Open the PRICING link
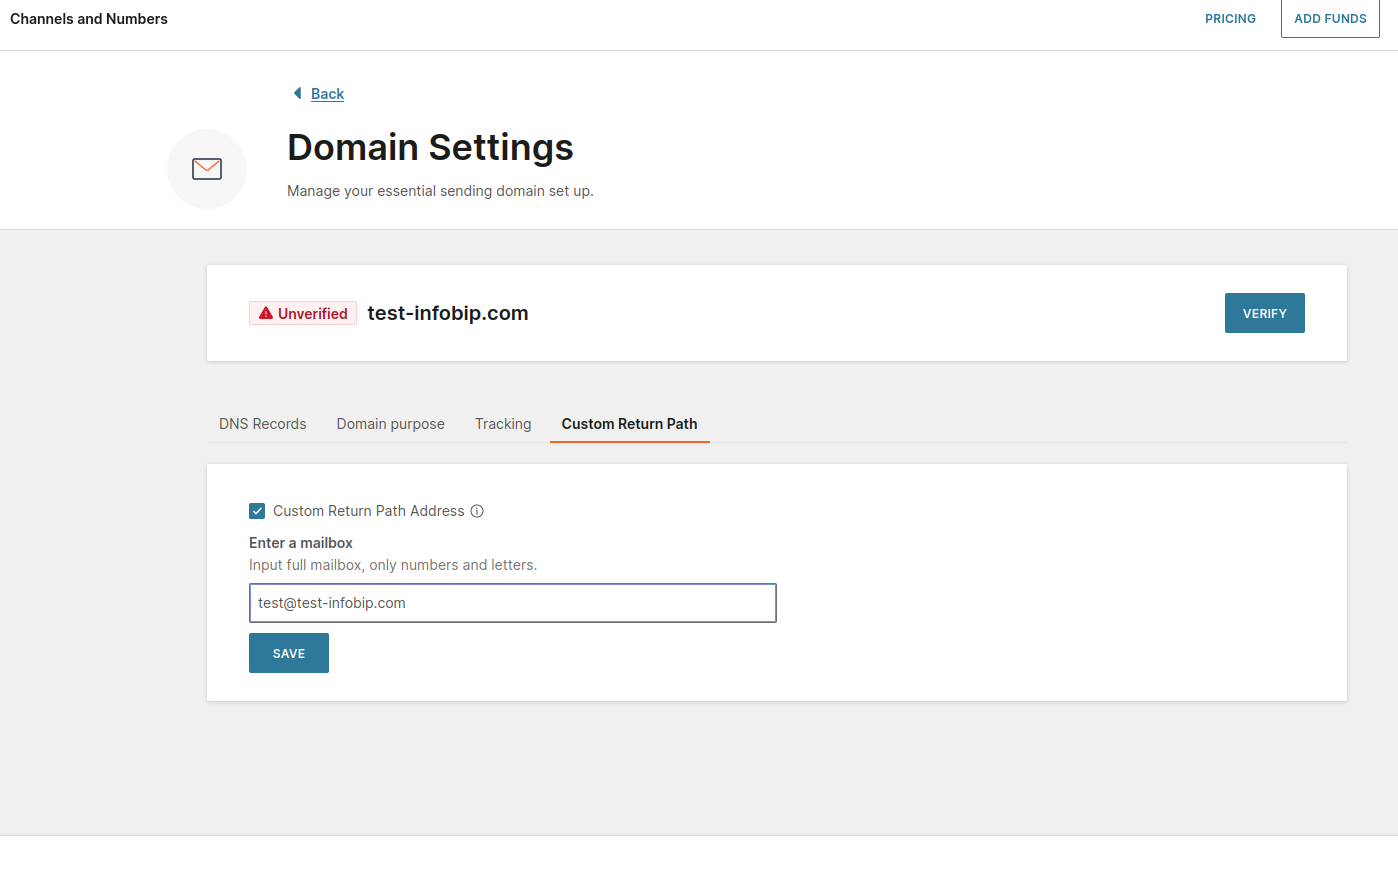The height and width of the screenshot is (889, 1398). click(1230, 19)
